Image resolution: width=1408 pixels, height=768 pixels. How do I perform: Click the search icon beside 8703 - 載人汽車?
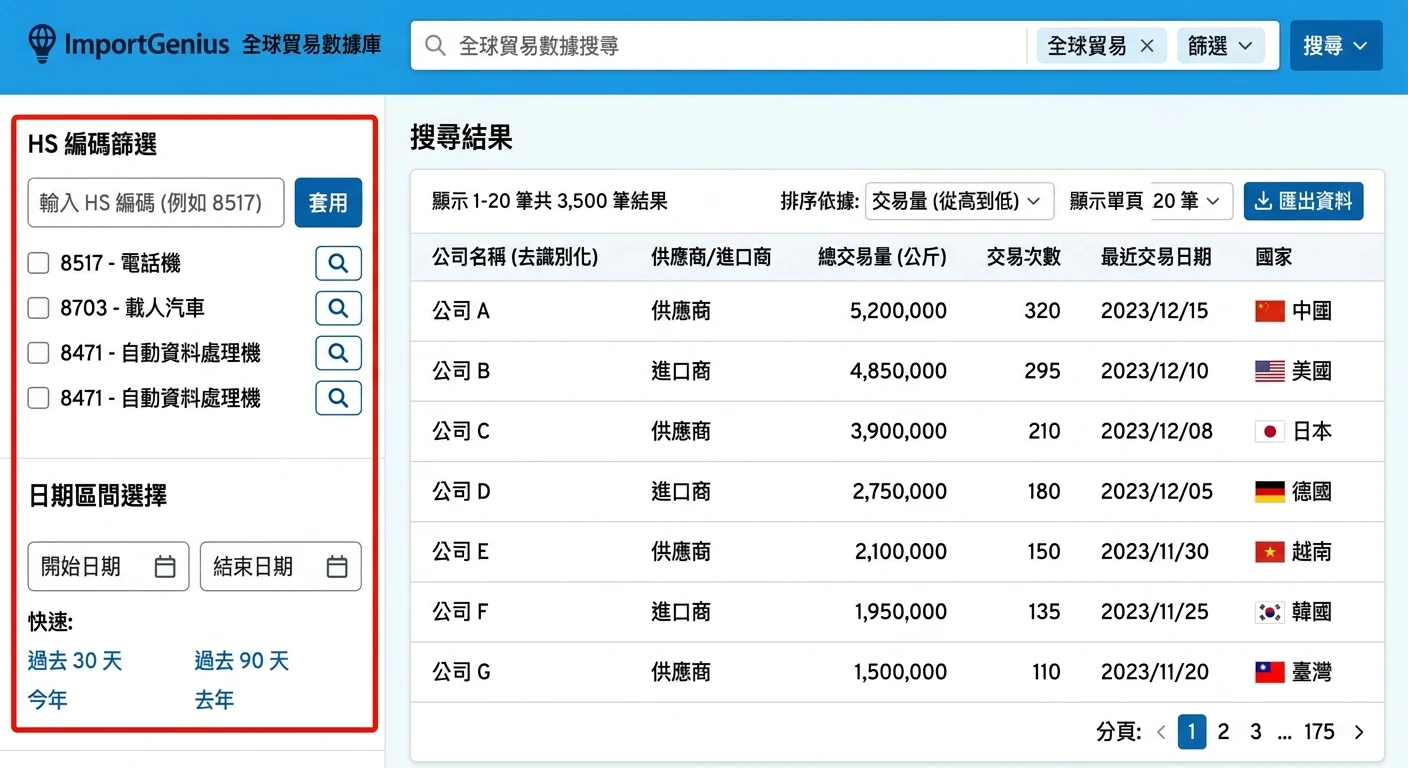pyautogui.click(x=338, y=308)
